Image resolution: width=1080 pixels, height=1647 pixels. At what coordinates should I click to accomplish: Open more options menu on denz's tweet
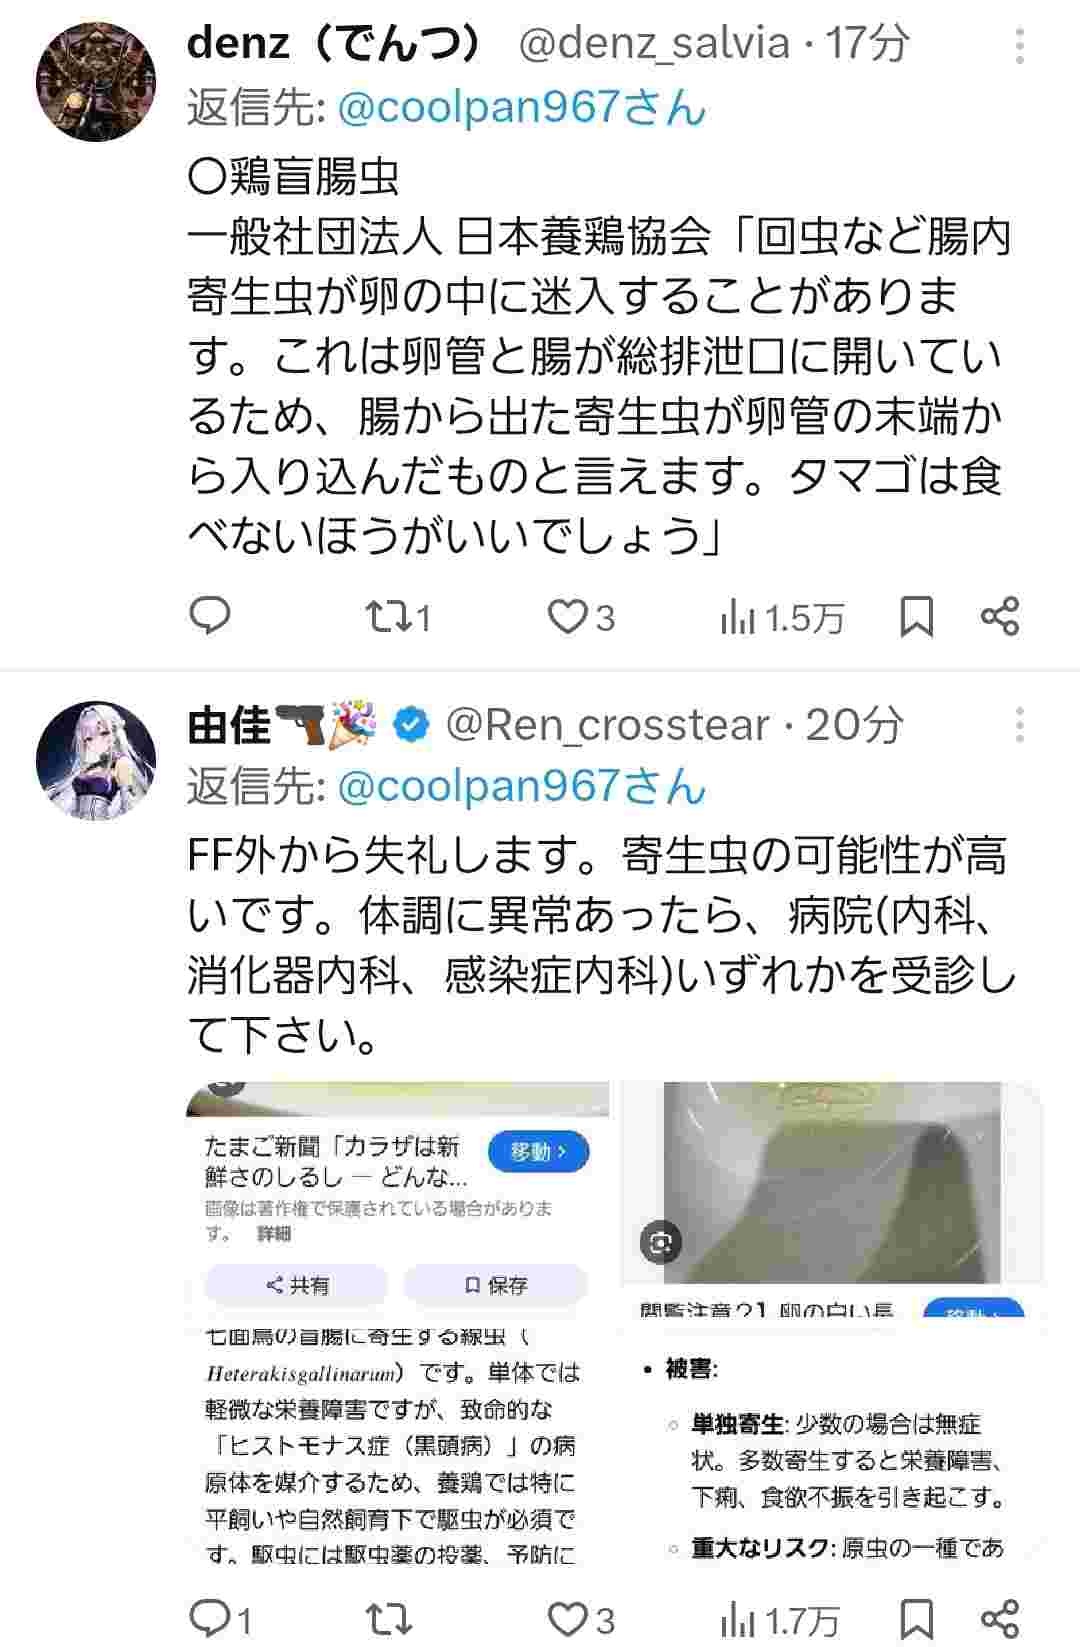pyautogui.click(x=1019, y=46)
